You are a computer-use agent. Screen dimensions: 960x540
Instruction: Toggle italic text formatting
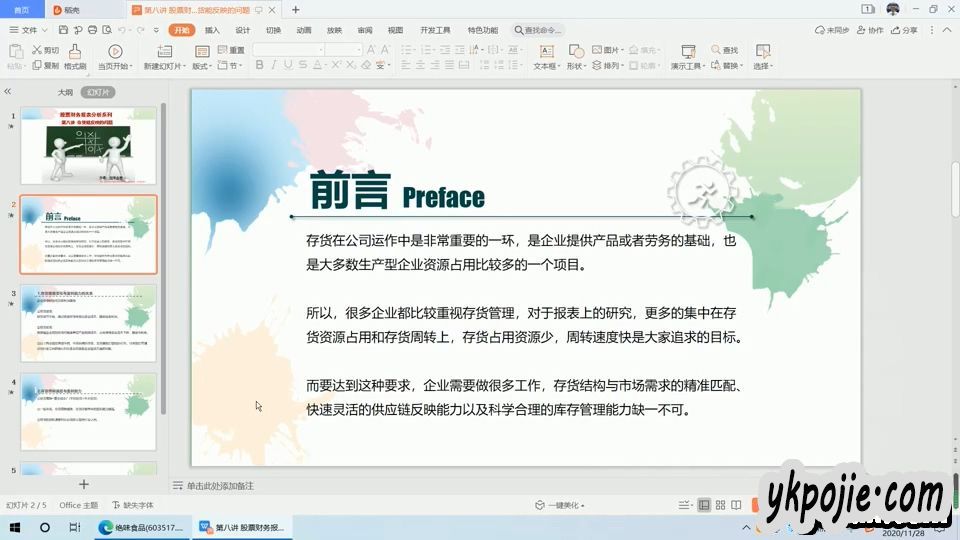(x=274, y=66)
